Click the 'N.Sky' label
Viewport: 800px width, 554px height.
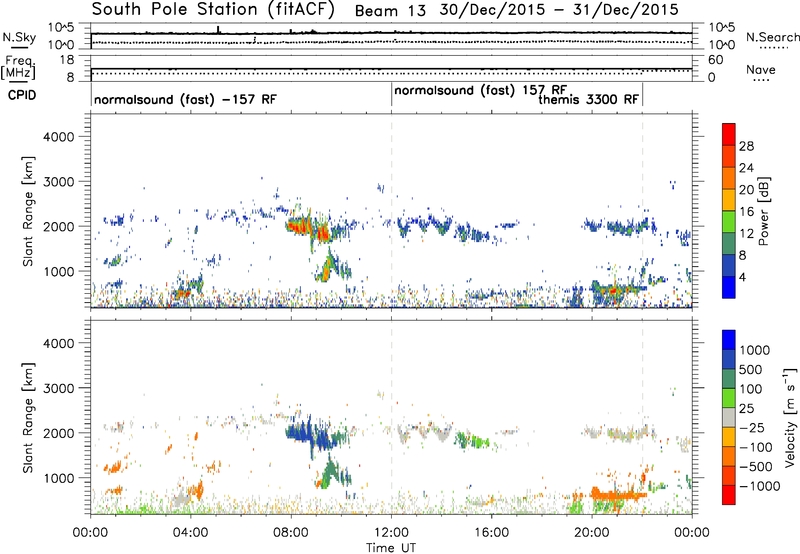click(x=19, y=37)
